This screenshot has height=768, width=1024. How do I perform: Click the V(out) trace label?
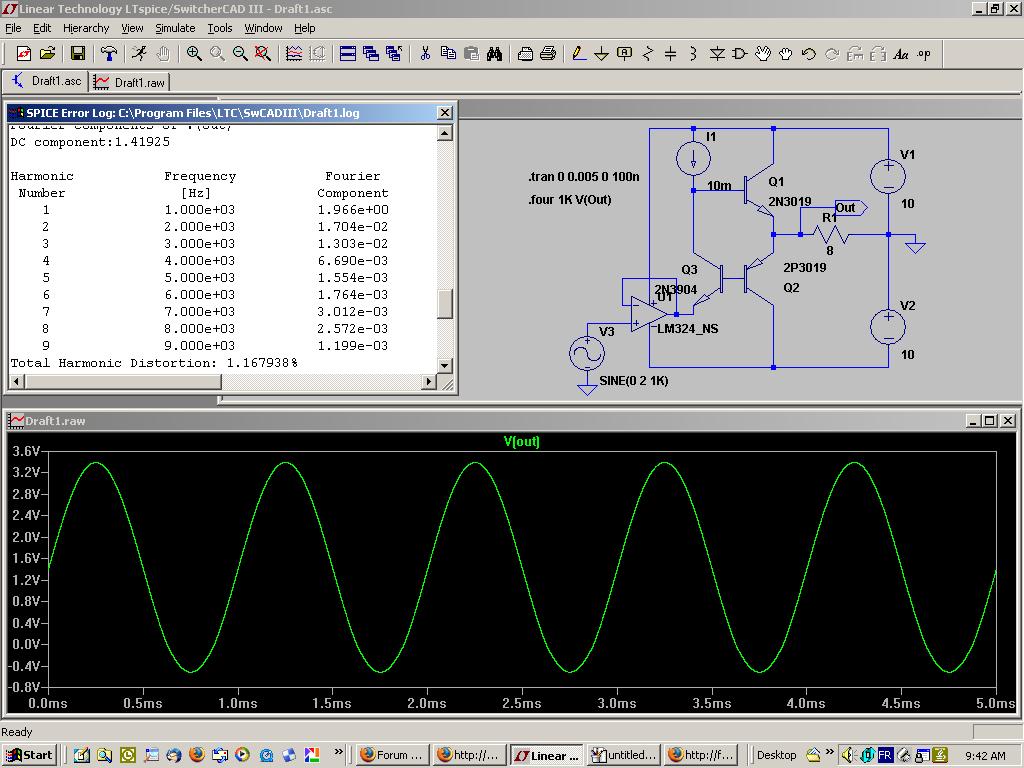coord(521,441)
